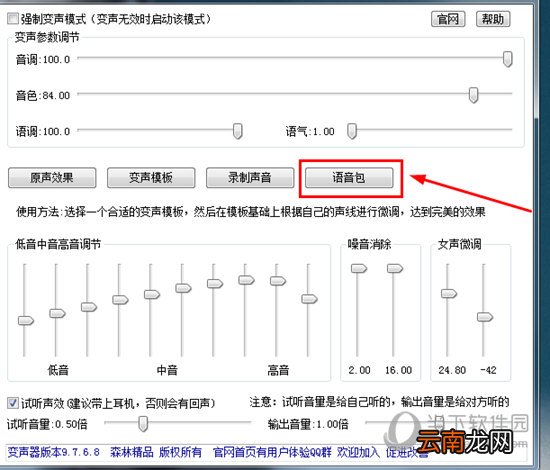Viewport: 550px width, 470px height.
Task: Click the ninth equalizer slider handle above 高音
Action: pos(278,281)
